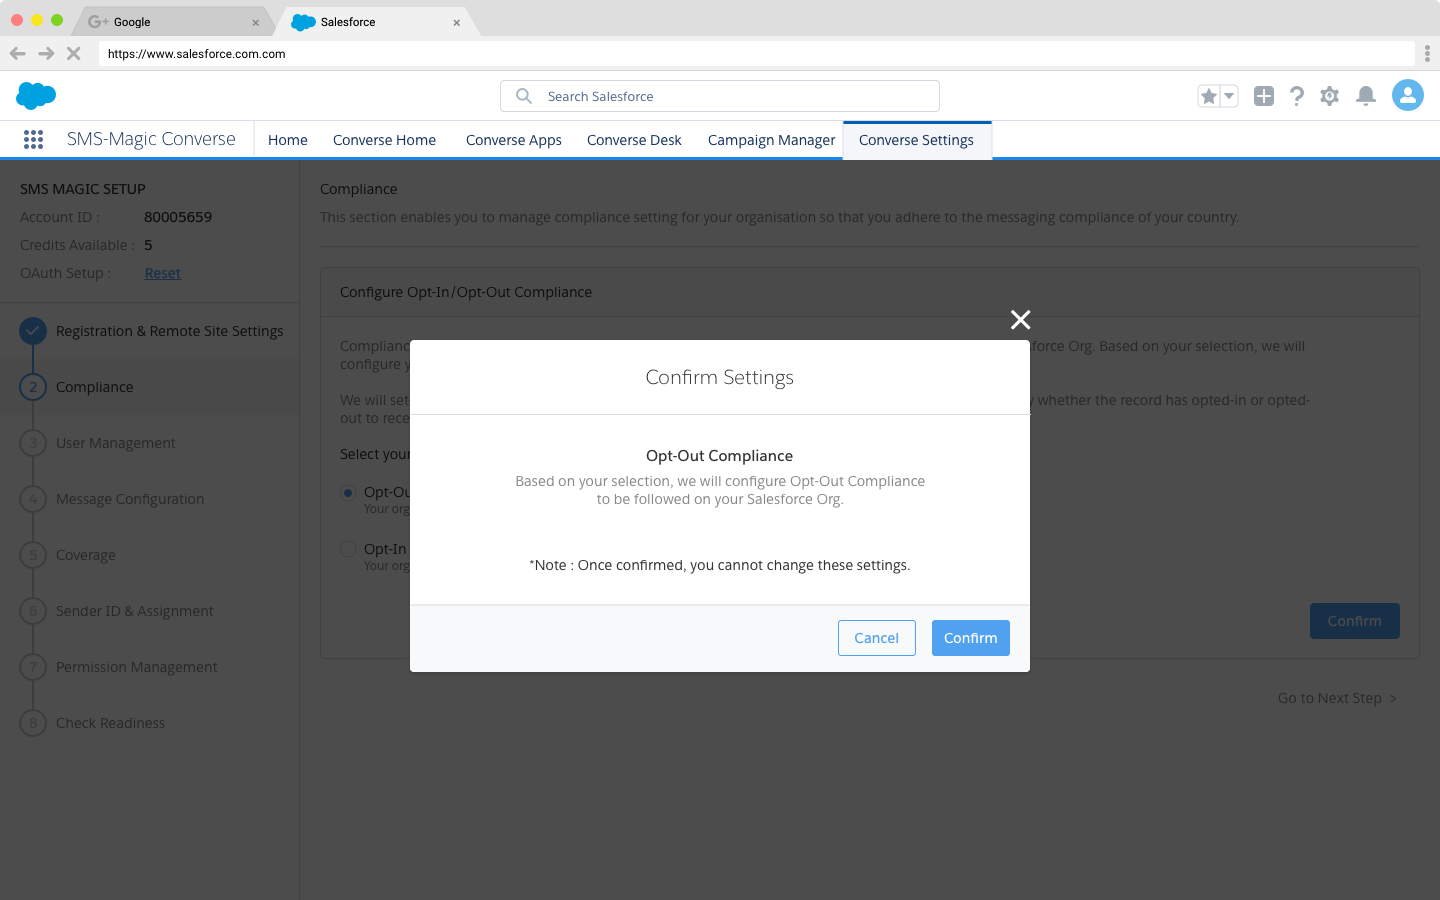The height and width of the screenshot is (900, 1440).
Task: Open User Management step
Action: pos(115,443)
